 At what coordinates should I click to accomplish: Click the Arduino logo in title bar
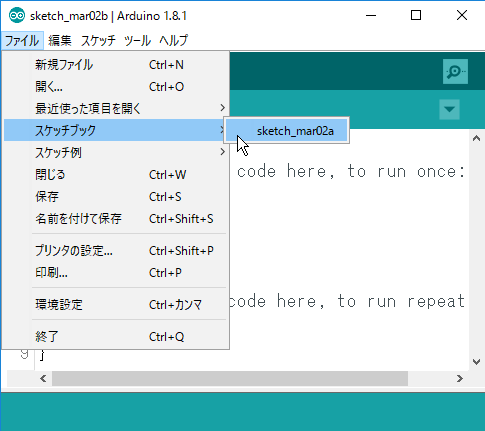[x=17, y=15]
